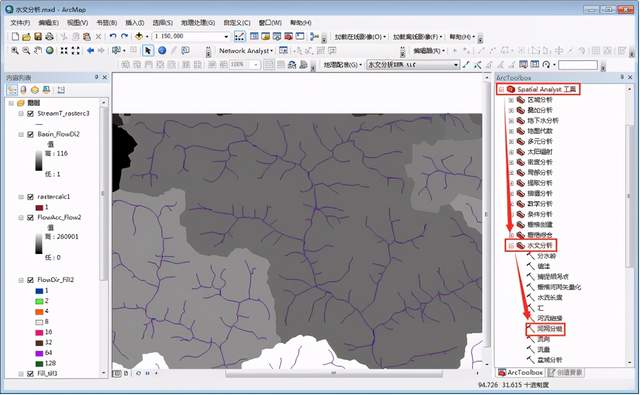This screenshot has width=640, height=395.
Task: Click the Rotate tool icon in georeferencing toolbar
Action: pos(547,64)
